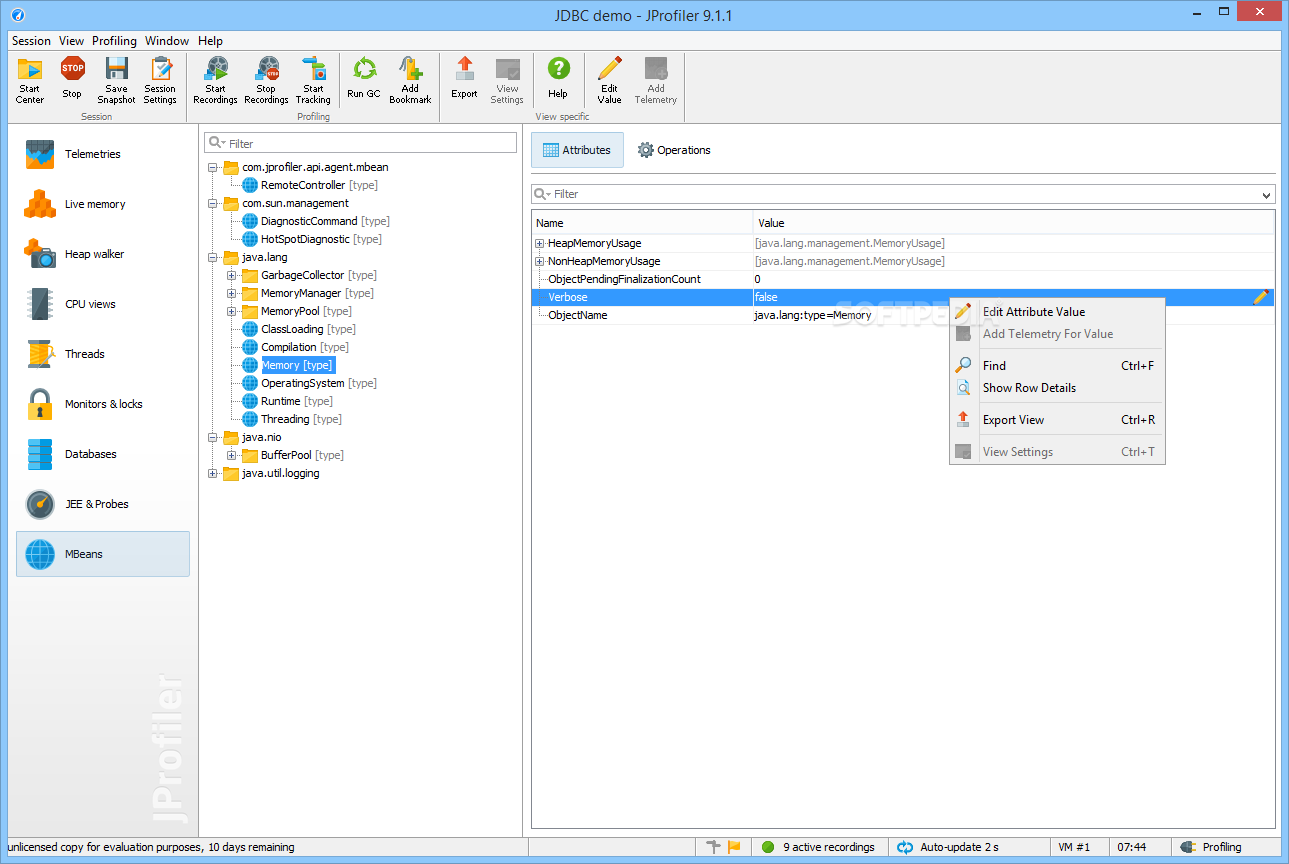Click the Name column header
Image resolution: width=1289 pixels, height=864 pixels.
point(642,223)
